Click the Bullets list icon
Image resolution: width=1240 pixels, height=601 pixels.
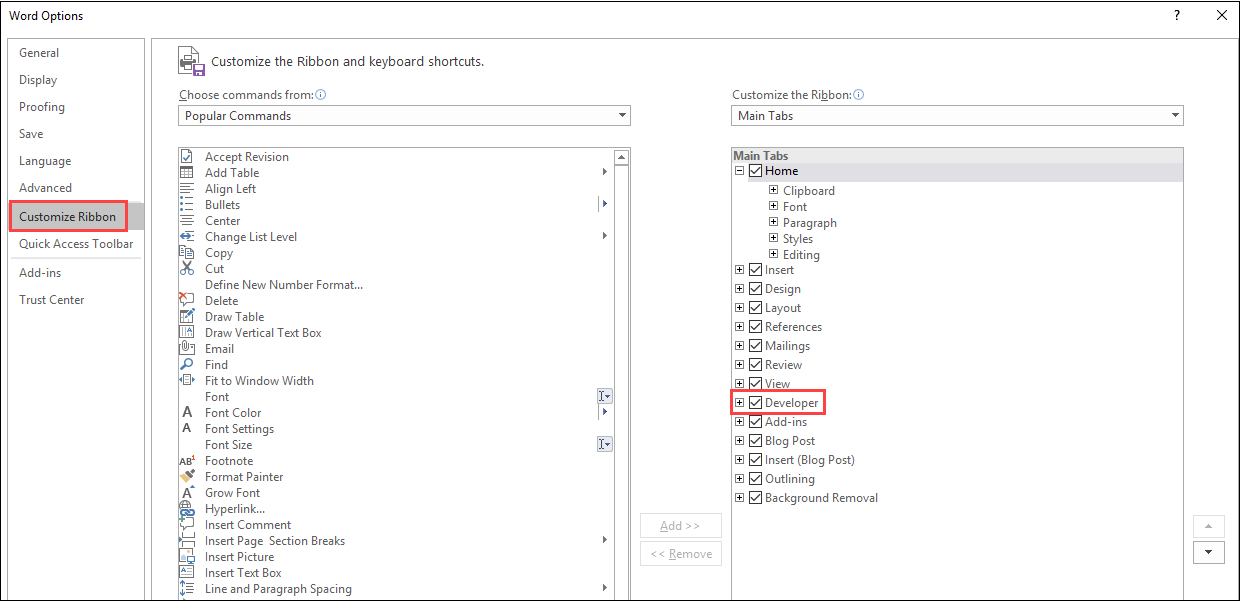pos(186,205)
